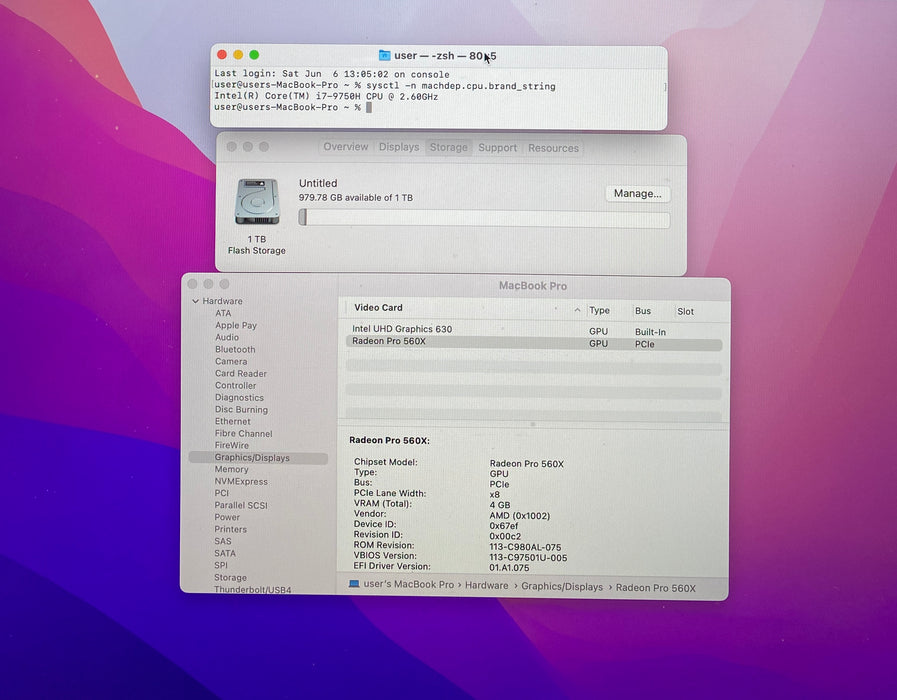897x700 pixels.
Task: Select Apple Pay in the sidebar
Action: [236, 325]
